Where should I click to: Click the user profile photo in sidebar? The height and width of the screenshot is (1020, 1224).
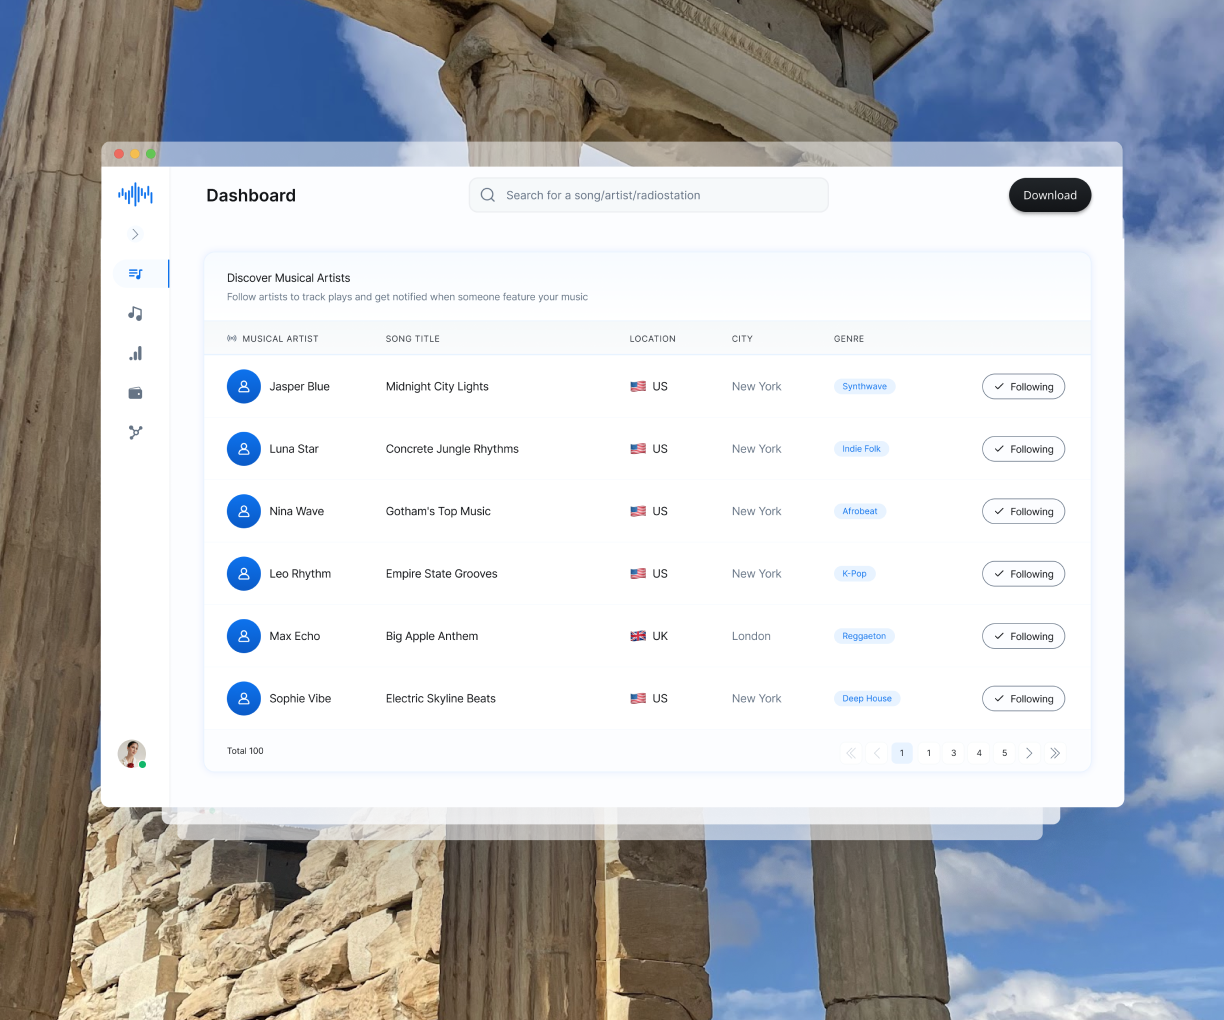(x=132, y=754)
